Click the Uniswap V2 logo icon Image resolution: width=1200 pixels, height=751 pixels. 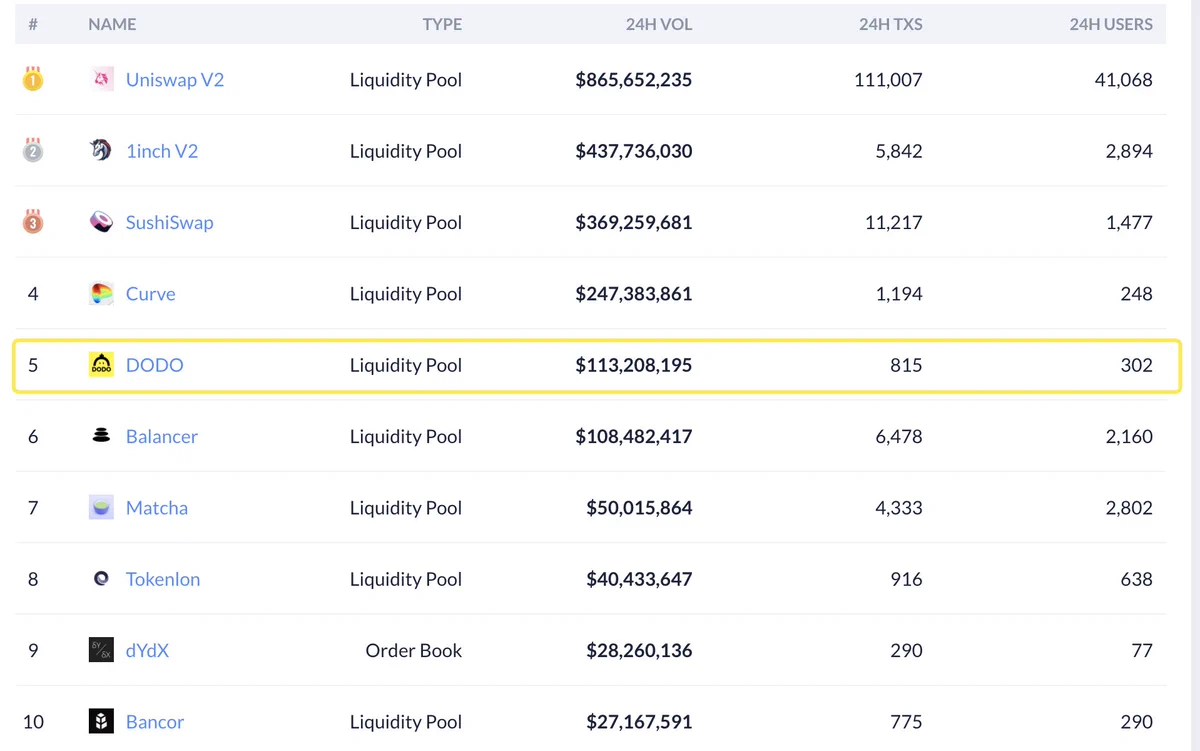click(101, 80)
